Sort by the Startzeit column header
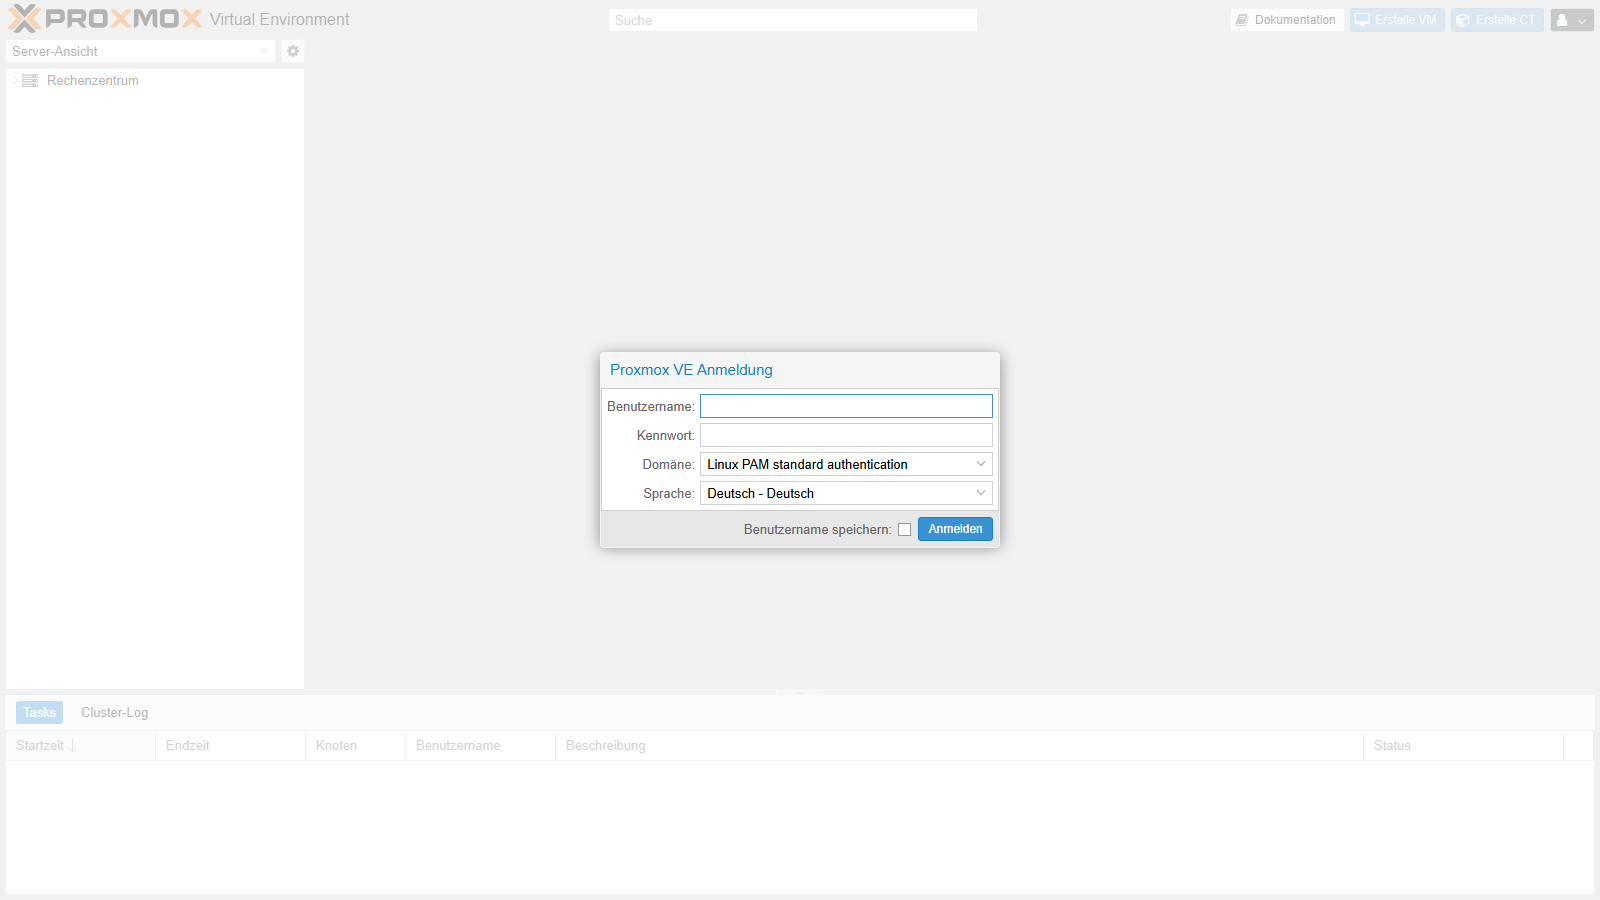The height and width of the screenshot is (900, 1600). point(80,745)
